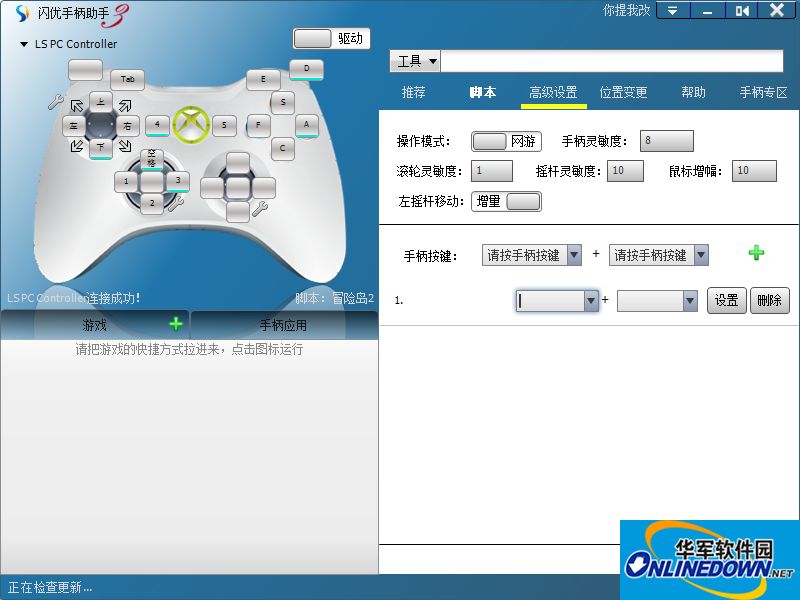Click the Tab key mapping on the controller
This screenshot has width=800, height=600.
[127, 78]
